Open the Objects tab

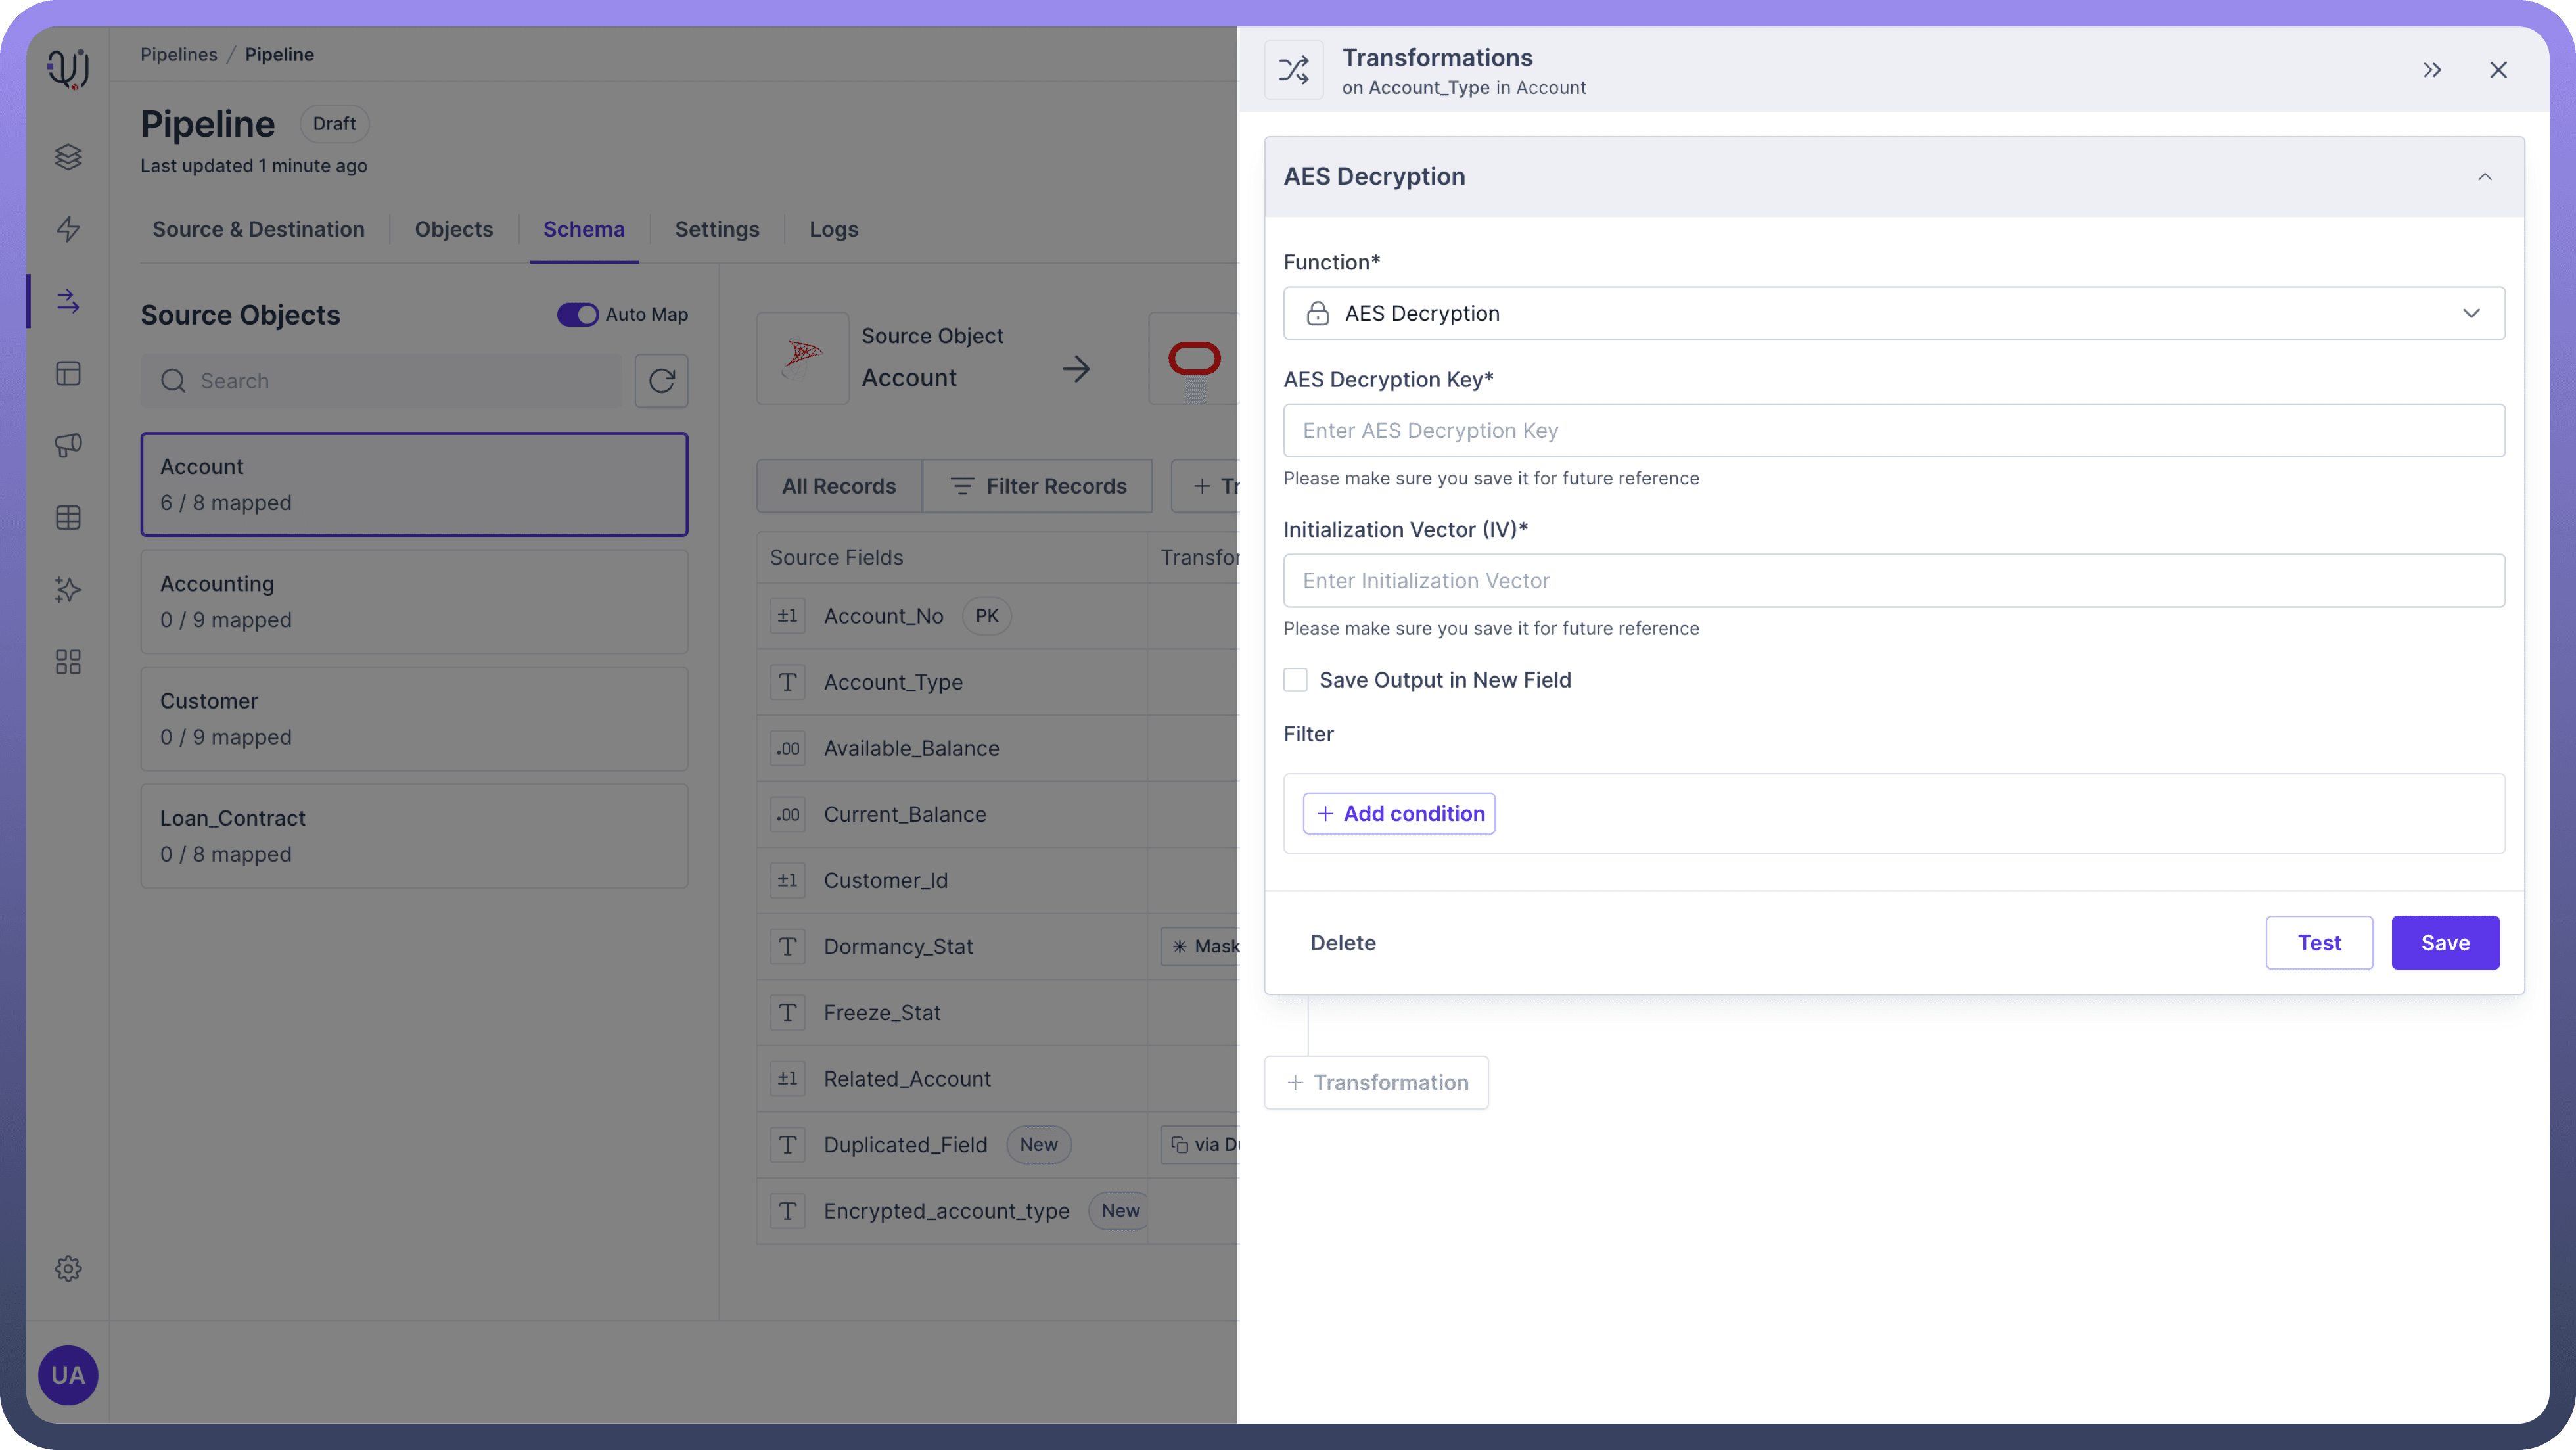[x=453, y=229]
